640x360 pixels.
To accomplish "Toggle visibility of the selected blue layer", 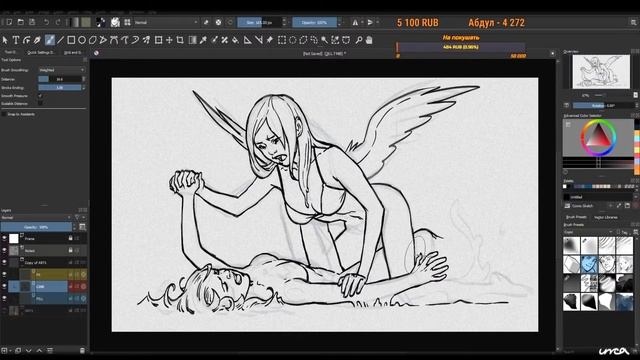I will [4, 287].
